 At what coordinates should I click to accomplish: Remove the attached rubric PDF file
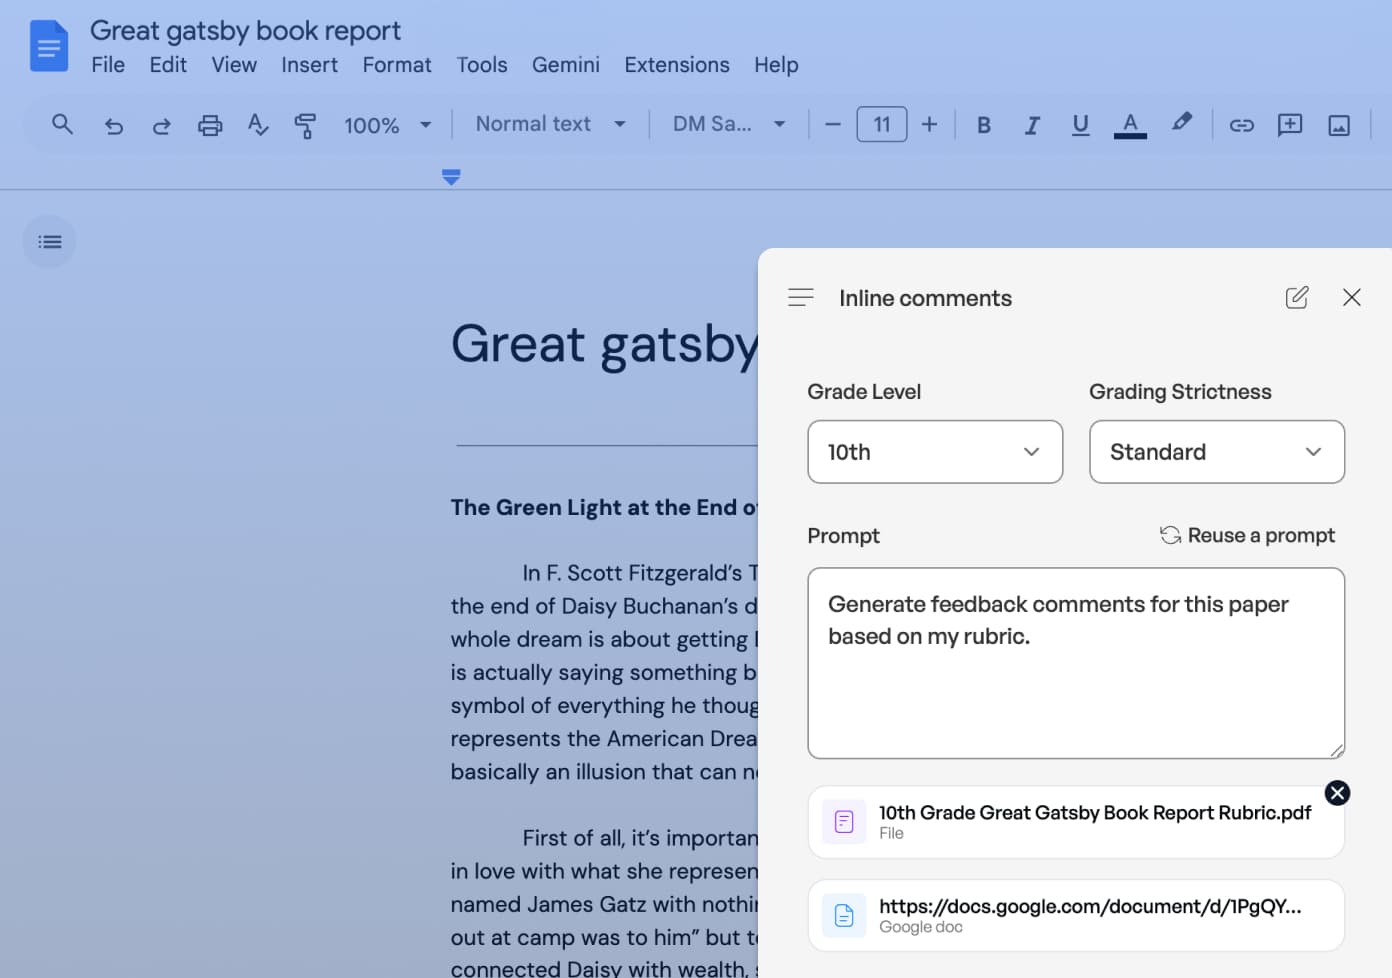pos(1337,793)
